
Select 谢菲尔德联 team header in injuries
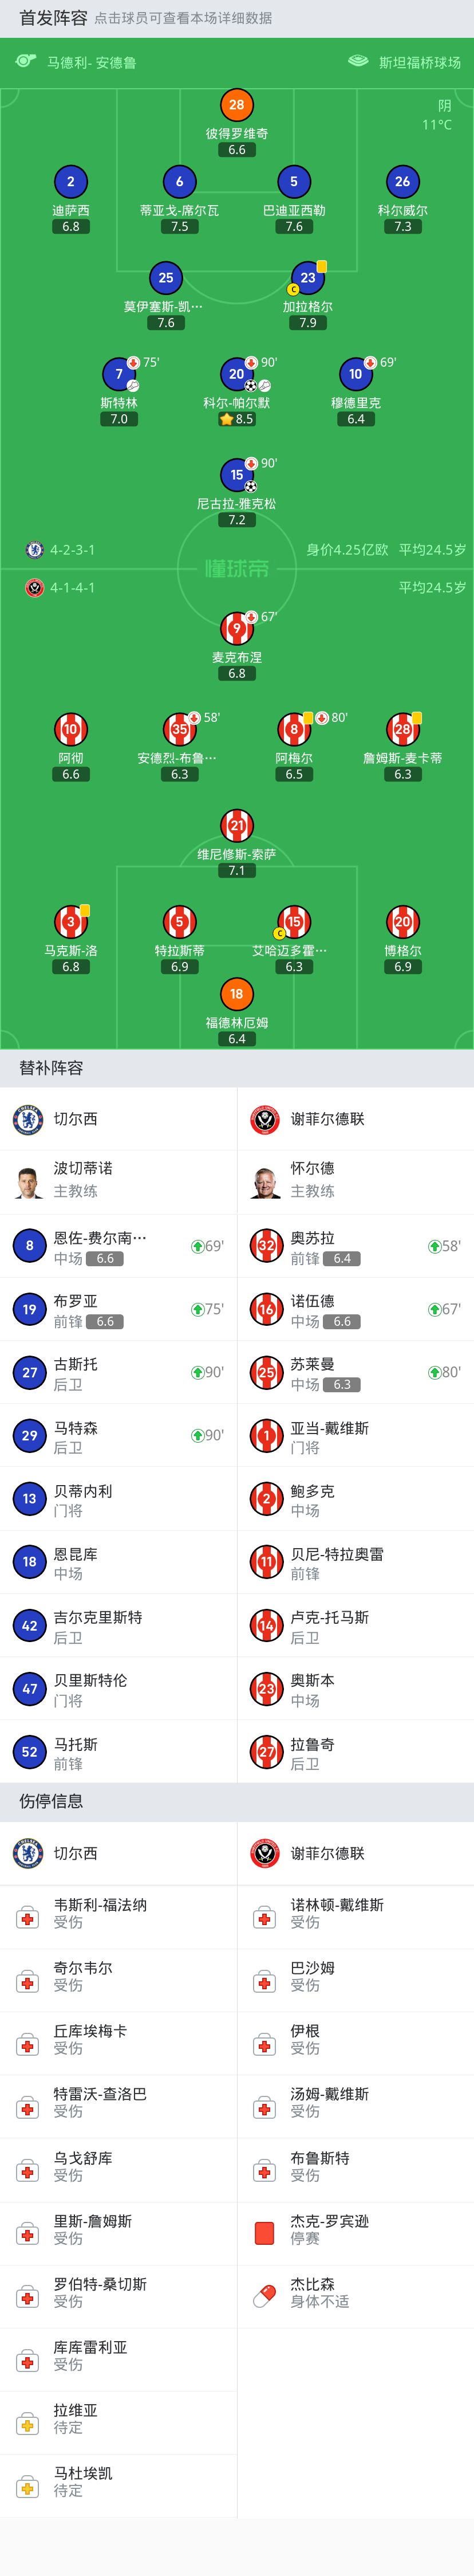pyautogui.click(x=327, y=1853)
